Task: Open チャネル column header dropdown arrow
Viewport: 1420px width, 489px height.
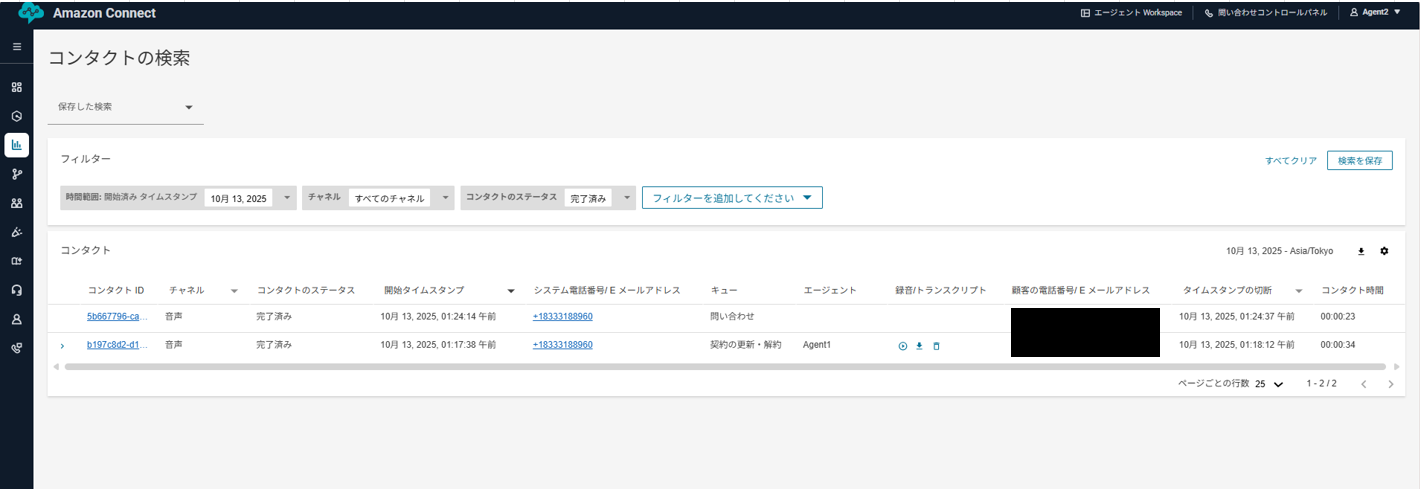Action: 234,291
